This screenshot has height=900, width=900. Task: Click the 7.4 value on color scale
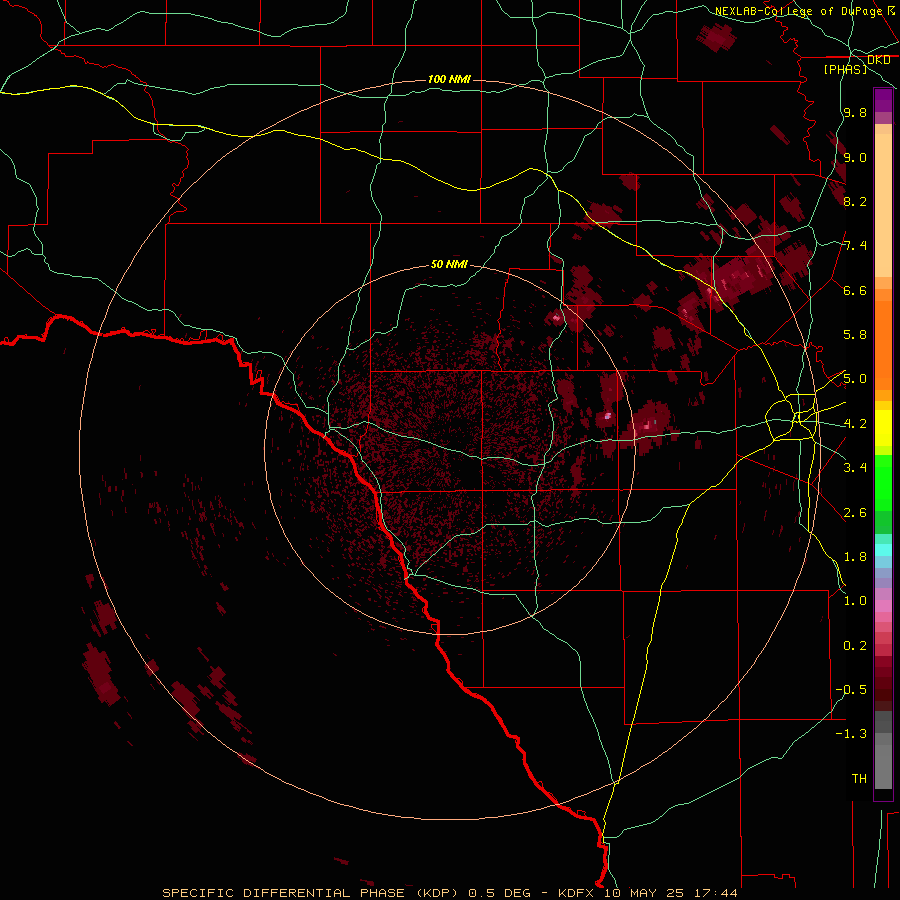click(855, 246)
